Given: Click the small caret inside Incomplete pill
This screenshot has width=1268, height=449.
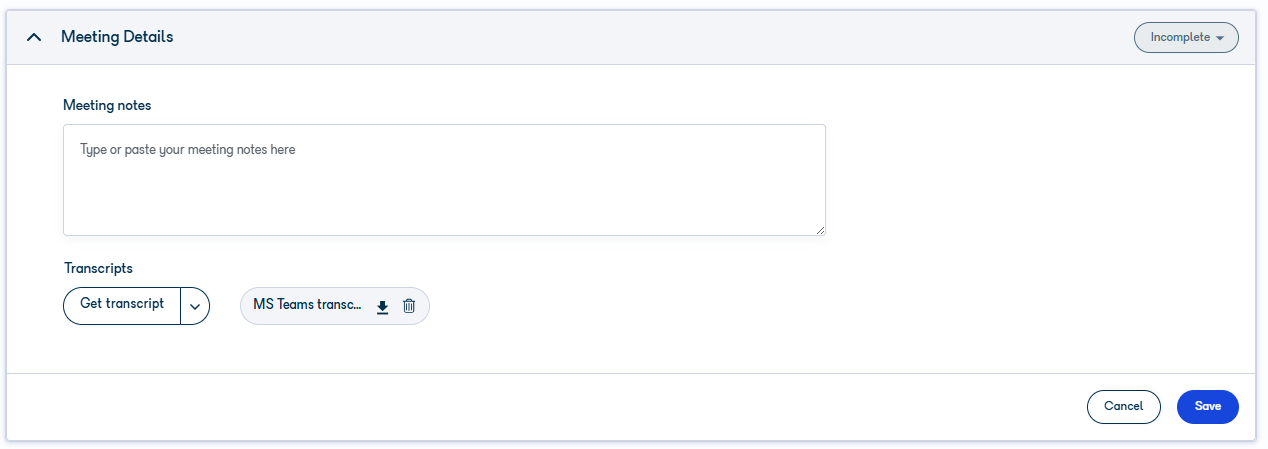Looking at the screenshot, I should [x=1219, y=38].
